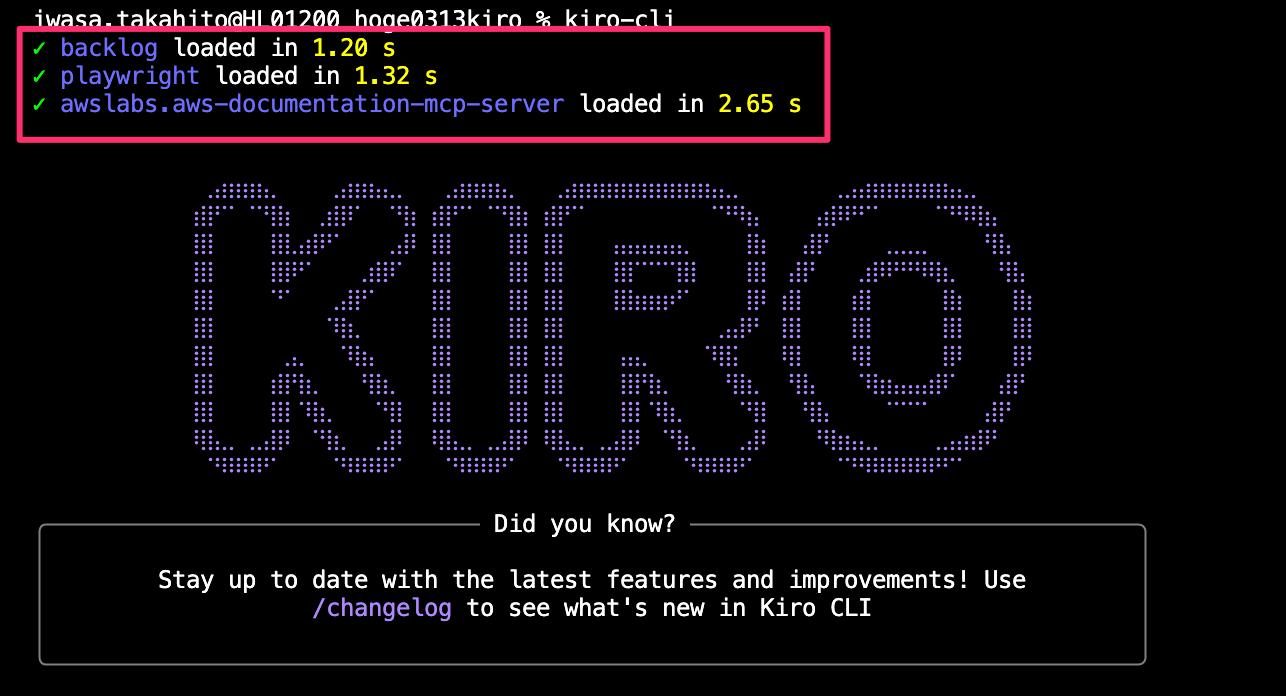This screenshot has width=1286, height=696.
Task: Click the "1.32 s" load time
Action: click(396, 76)
